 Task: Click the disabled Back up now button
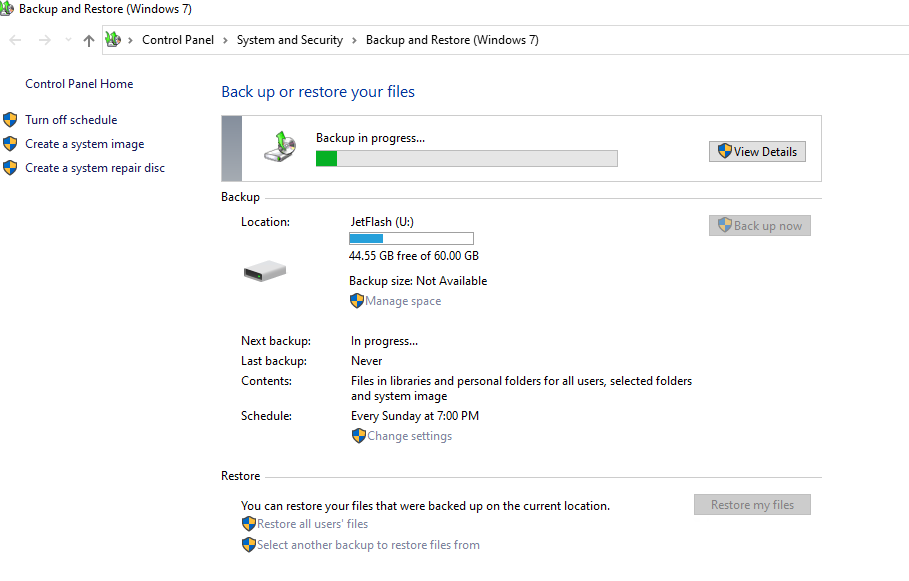point(759,226)
